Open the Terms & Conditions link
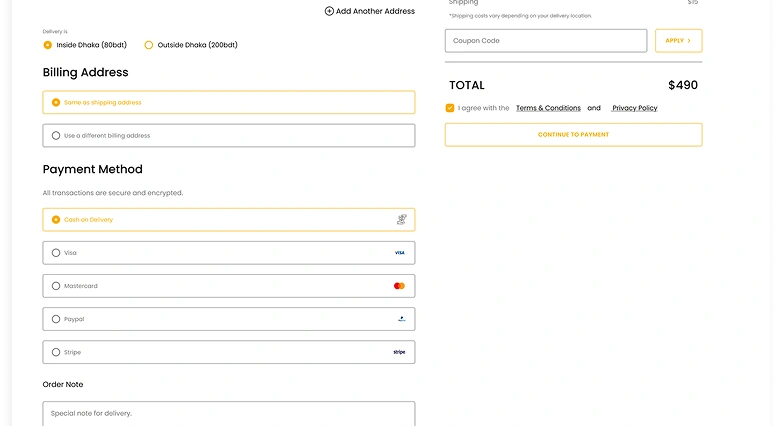Viewport: 778px width, 426px height. coord(548,108)
